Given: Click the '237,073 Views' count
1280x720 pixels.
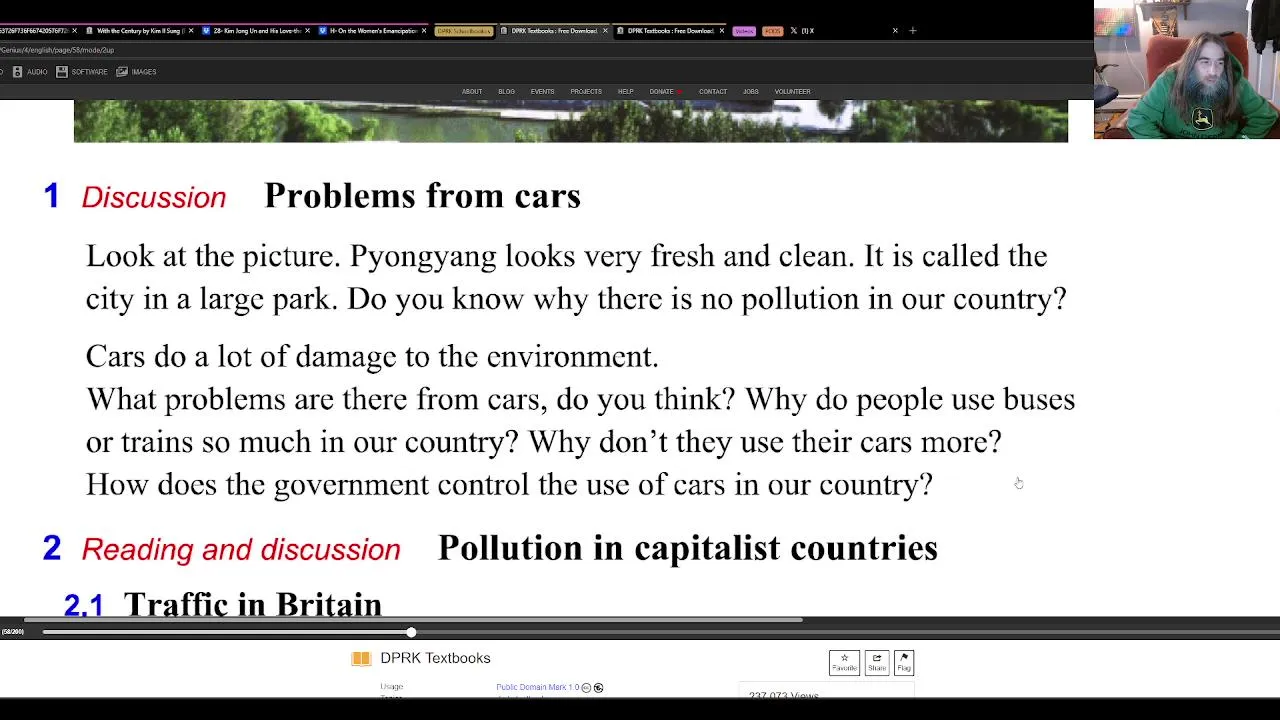Looking at the screenshot, I should point(784,695).
